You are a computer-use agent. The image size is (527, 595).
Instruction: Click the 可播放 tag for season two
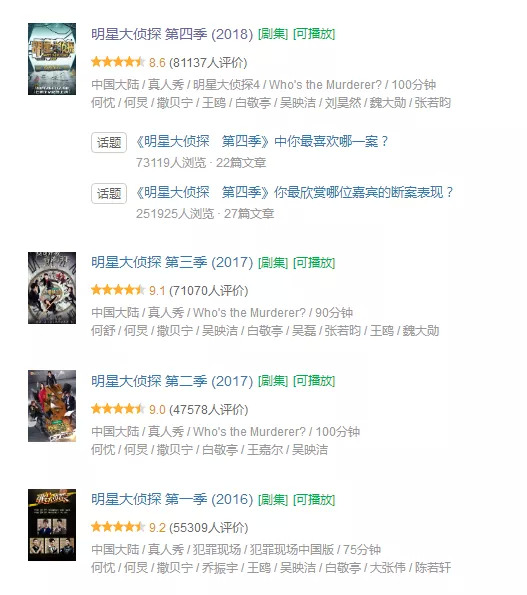(314, 381)
